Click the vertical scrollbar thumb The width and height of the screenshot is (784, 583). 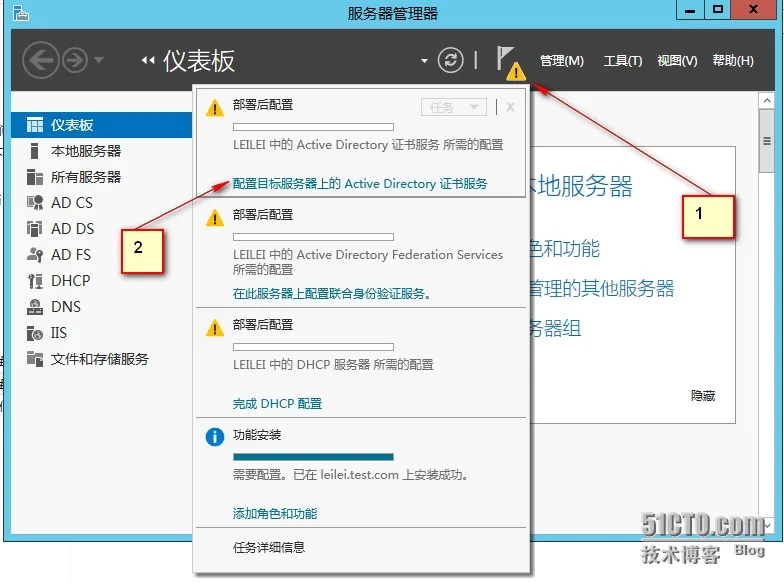[766, 142]
